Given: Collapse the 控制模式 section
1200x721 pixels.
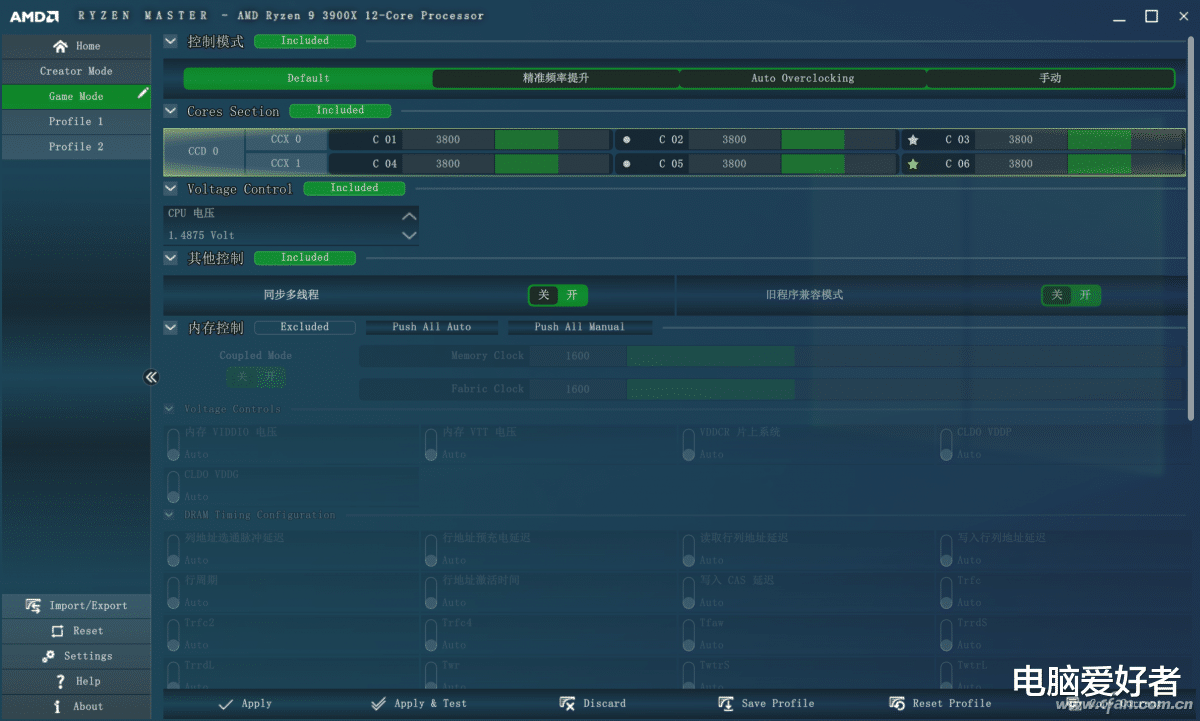Looking at the screenshot, I should (x=170, y=41).
